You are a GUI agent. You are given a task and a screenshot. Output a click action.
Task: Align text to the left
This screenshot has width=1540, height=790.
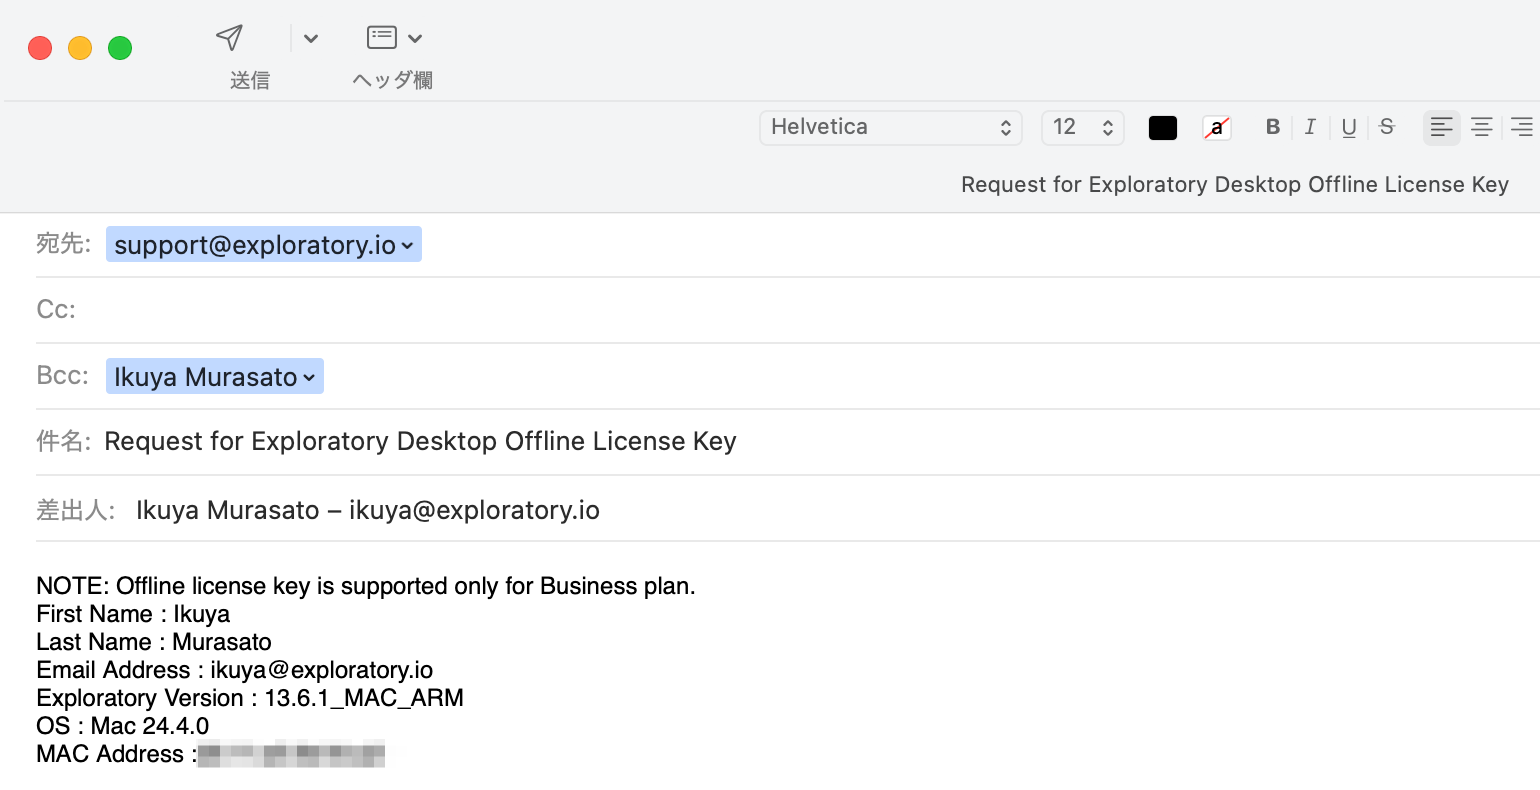coord(1441,127)
